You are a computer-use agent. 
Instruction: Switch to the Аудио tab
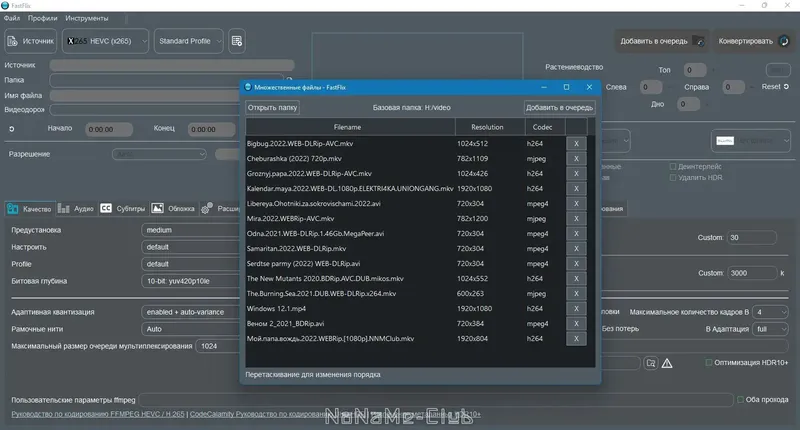tap(76, 209)
